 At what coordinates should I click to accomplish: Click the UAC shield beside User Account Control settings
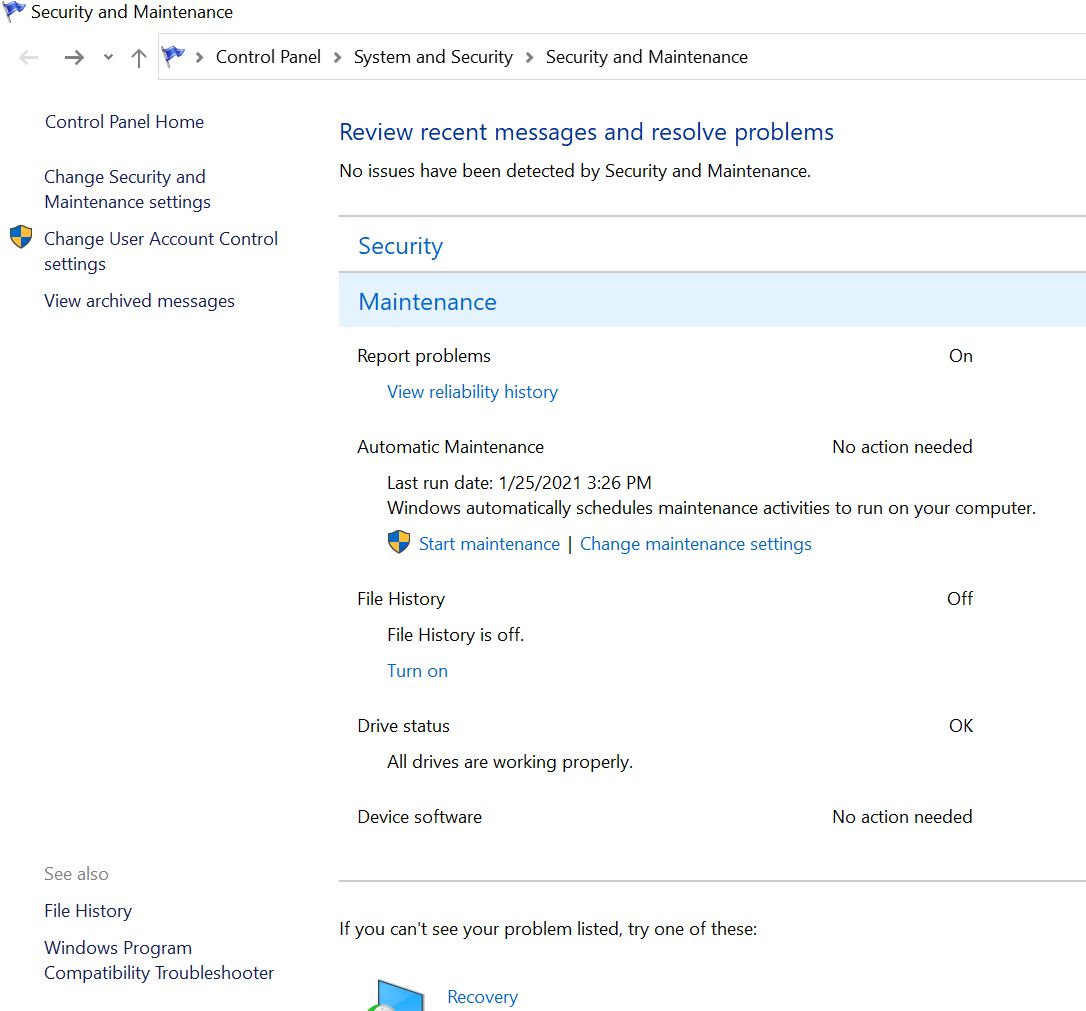(21, 238)
